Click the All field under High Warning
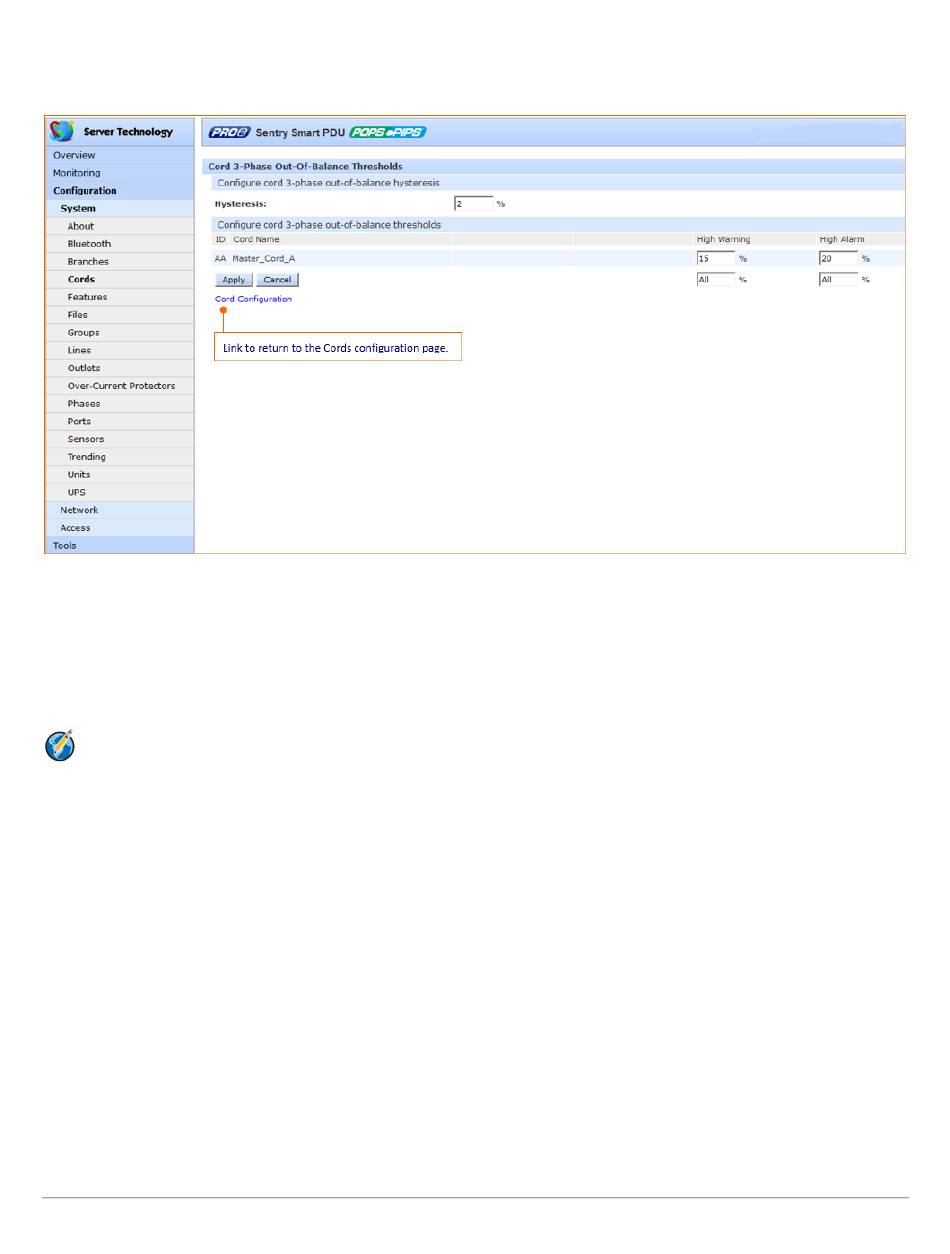950x1254 pixels. (x=715, y=280)
